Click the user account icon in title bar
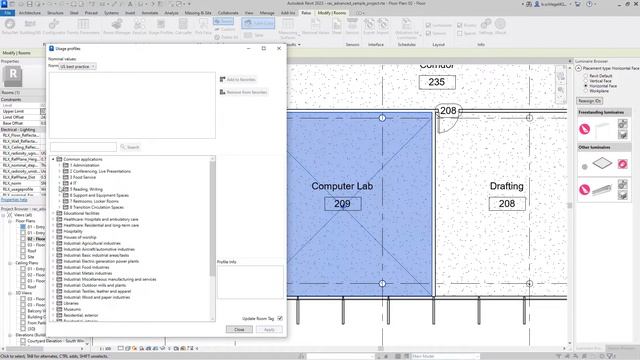The width and height of the screenshot is (640, 360). pyautogui.click(x=537, y=4)
